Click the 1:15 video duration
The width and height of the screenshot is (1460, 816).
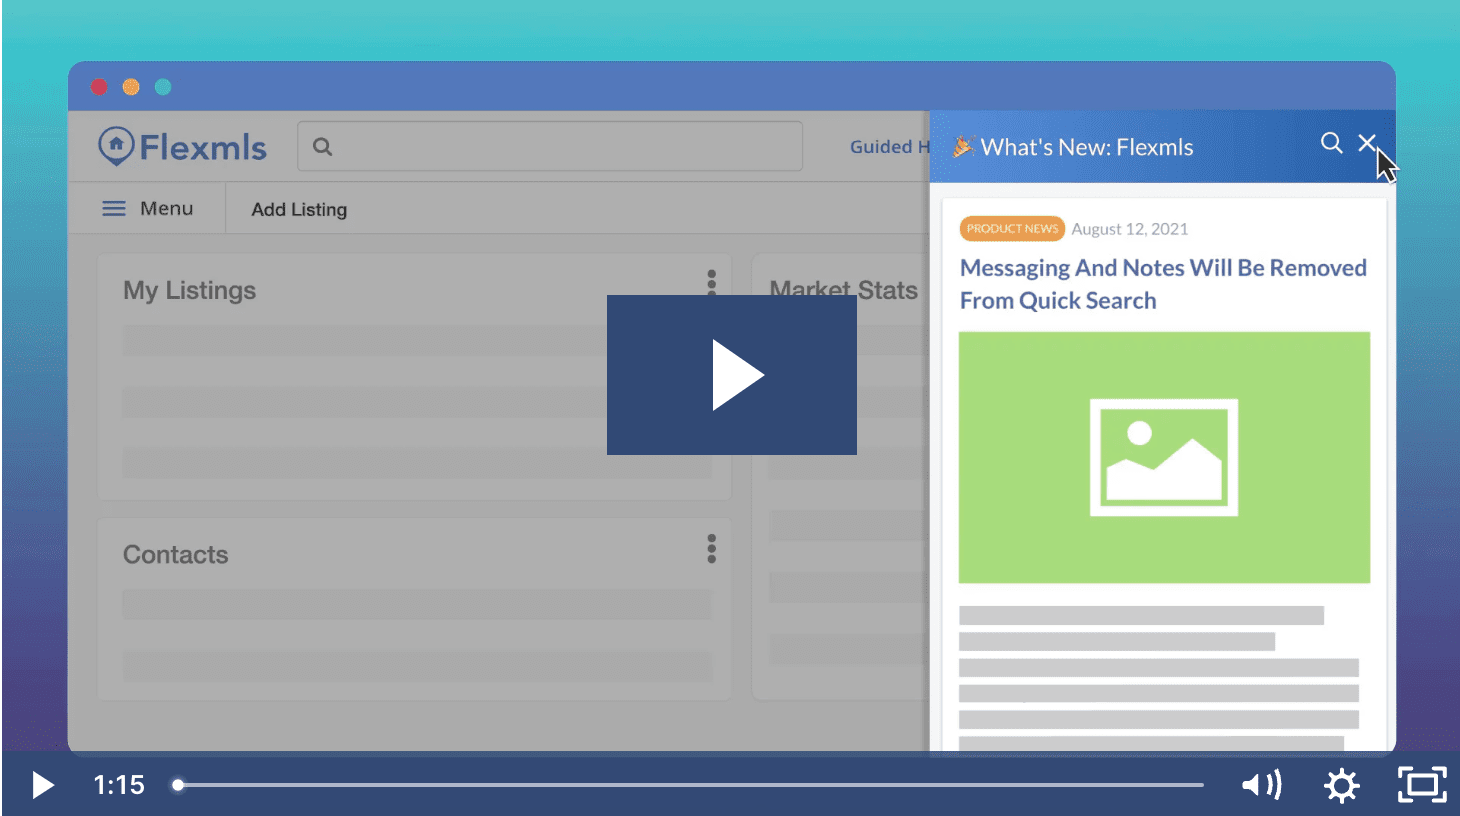point(119,785)
